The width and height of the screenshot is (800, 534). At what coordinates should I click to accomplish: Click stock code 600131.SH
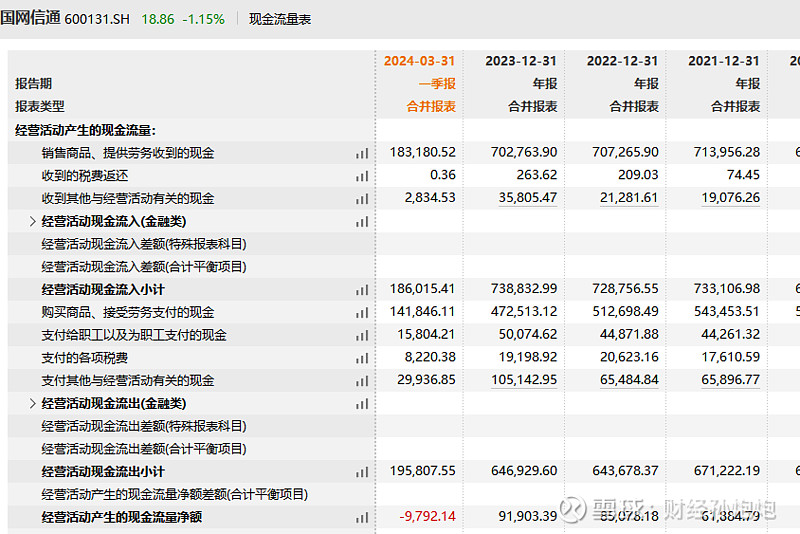(97, 19)
